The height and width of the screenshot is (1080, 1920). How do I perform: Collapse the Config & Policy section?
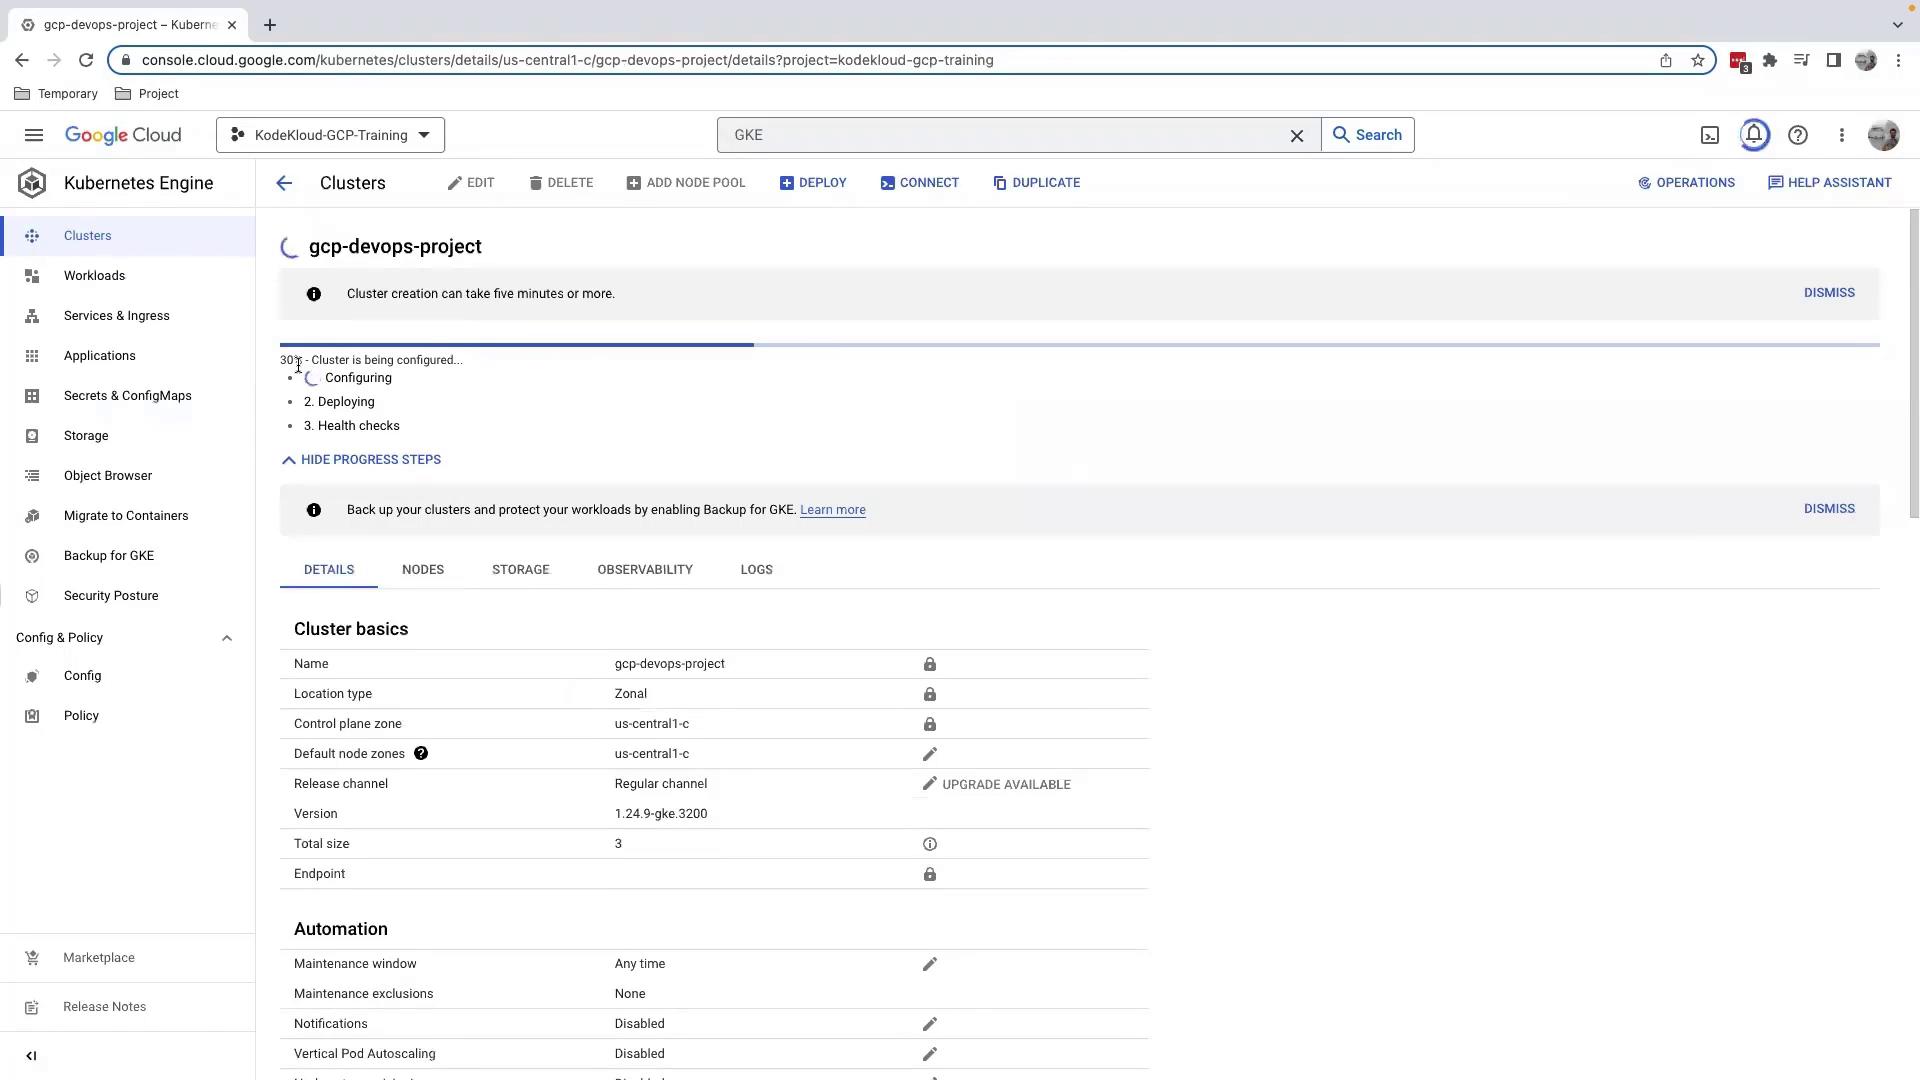tap(227, 638)
